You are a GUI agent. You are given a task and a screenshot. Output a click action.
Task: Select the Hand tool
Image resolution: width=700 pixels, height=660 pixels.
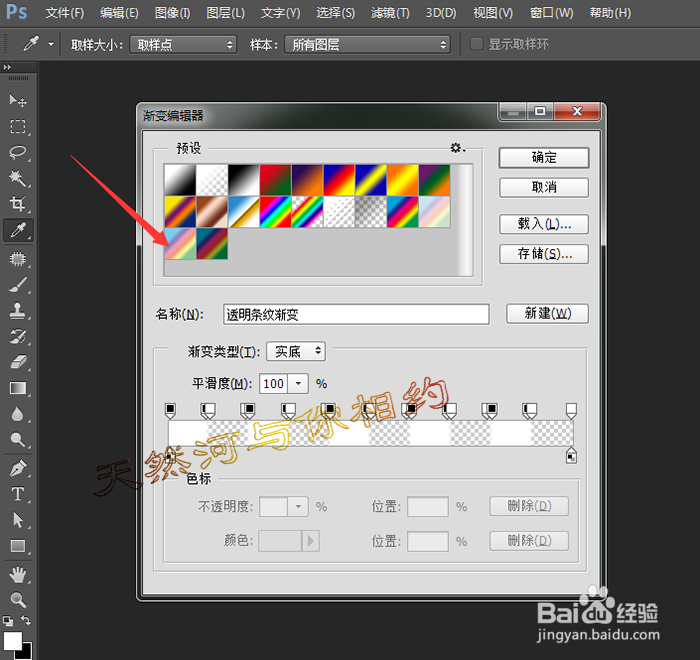(18, 574)
